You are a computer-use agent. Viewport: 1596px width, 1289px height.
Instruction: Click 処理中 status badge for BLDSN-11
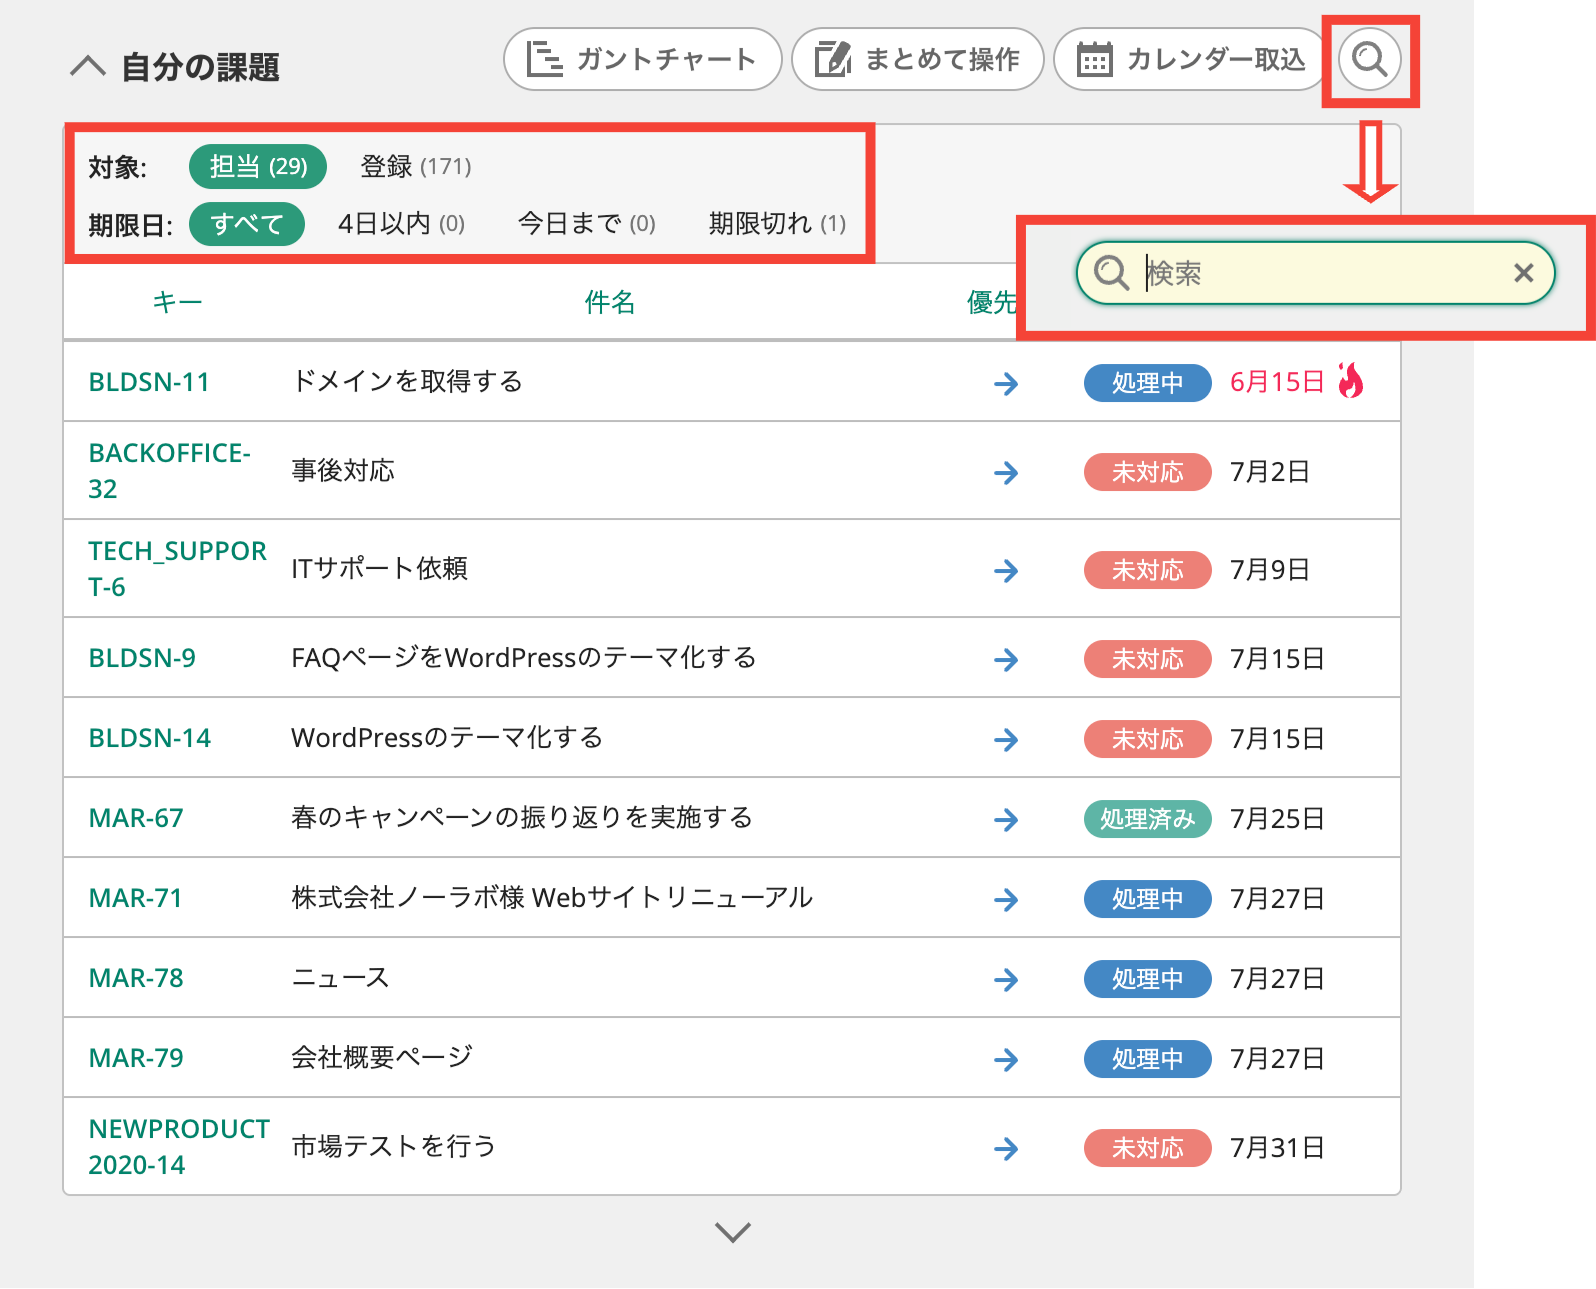coord(1147,382)
